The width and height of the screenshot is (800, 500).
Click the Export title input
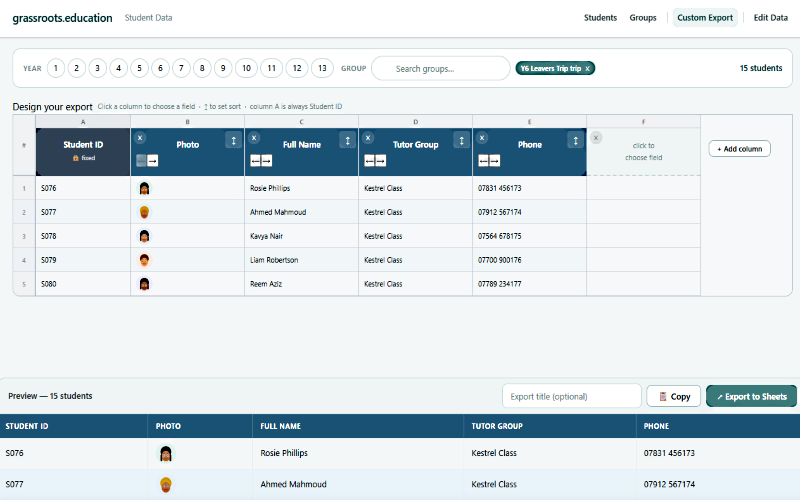571,396
